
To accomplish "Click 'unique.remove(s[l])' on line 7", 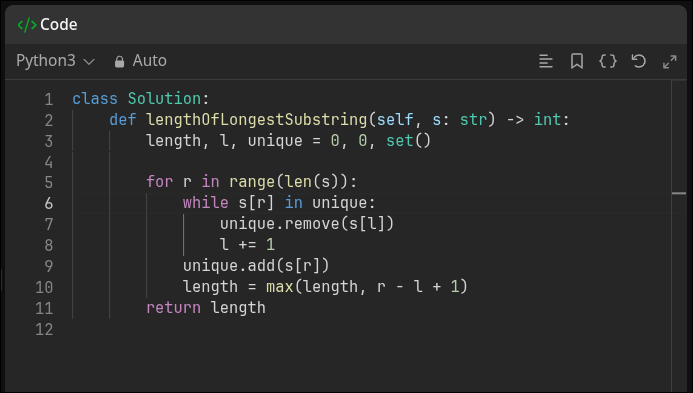I will click(x=307, y=224).
